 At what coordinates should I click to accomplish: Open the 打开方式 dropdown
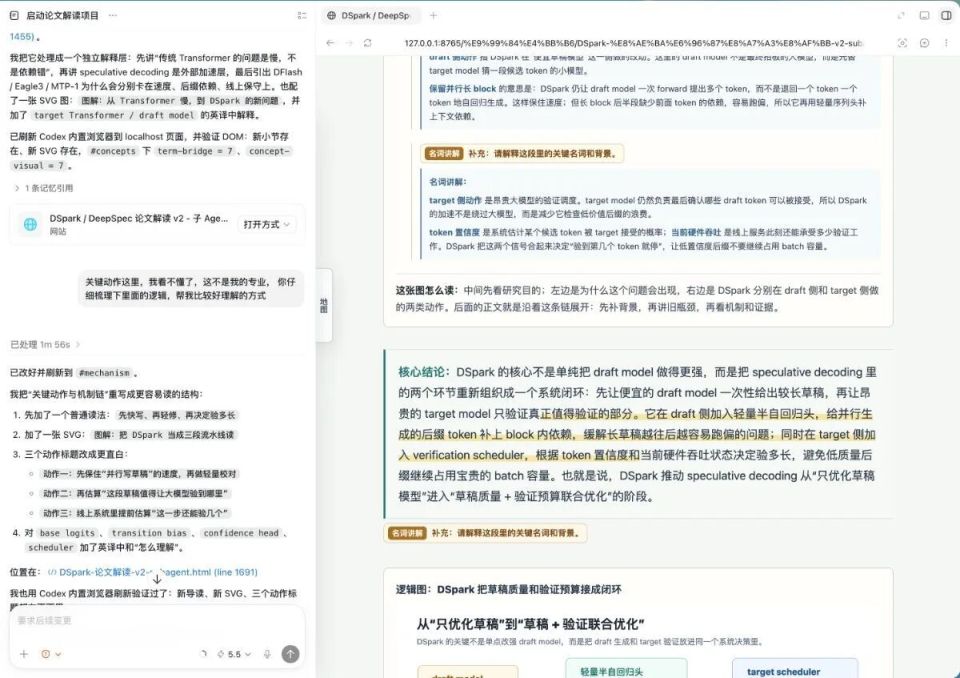pyautogui.click(x=266, y=224)
